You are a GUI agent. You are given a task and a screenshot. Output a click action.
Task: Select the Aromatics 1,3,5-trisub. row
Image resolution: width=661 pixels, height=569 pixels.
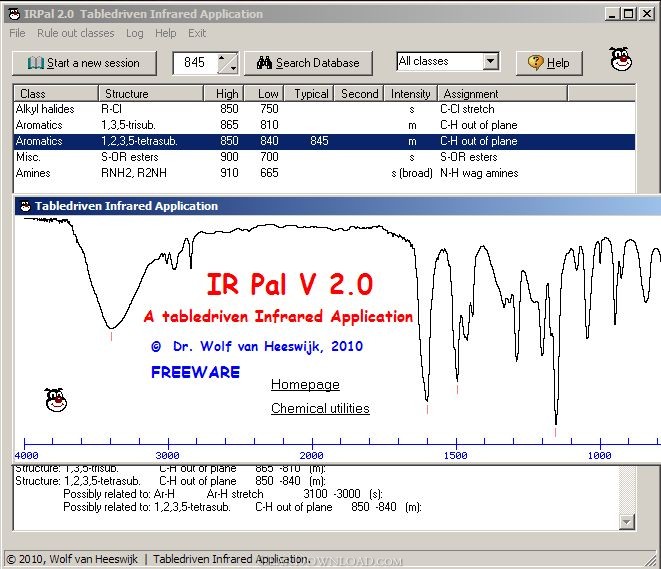[x=324, y=125]
